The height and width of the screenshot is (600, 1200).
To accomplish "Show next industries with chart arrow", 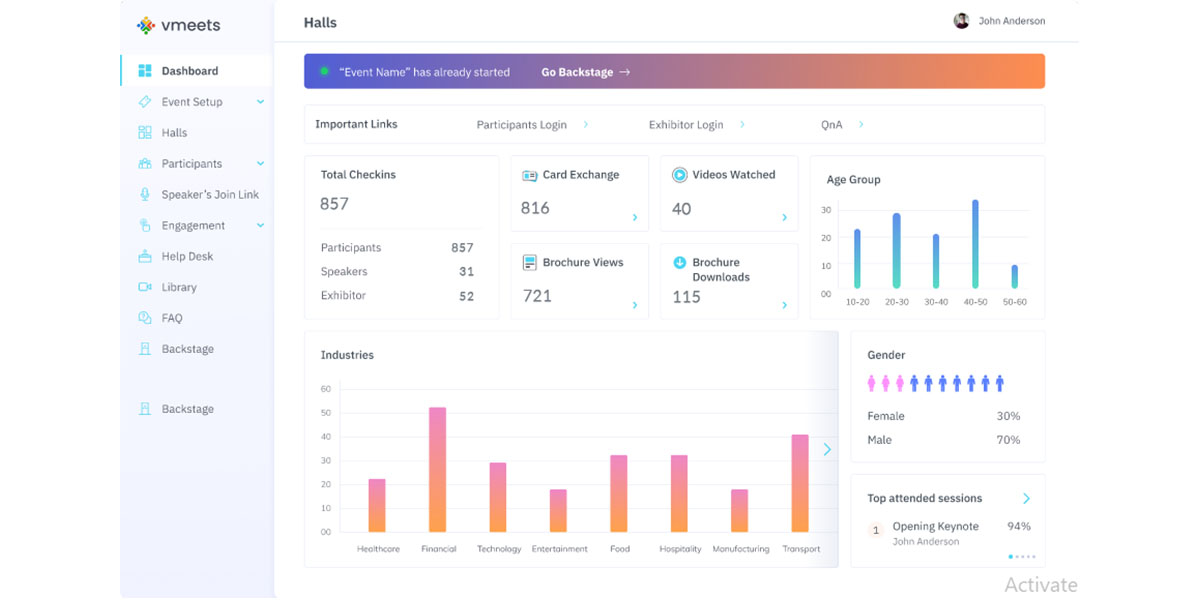I will click(x=827, y=450).
